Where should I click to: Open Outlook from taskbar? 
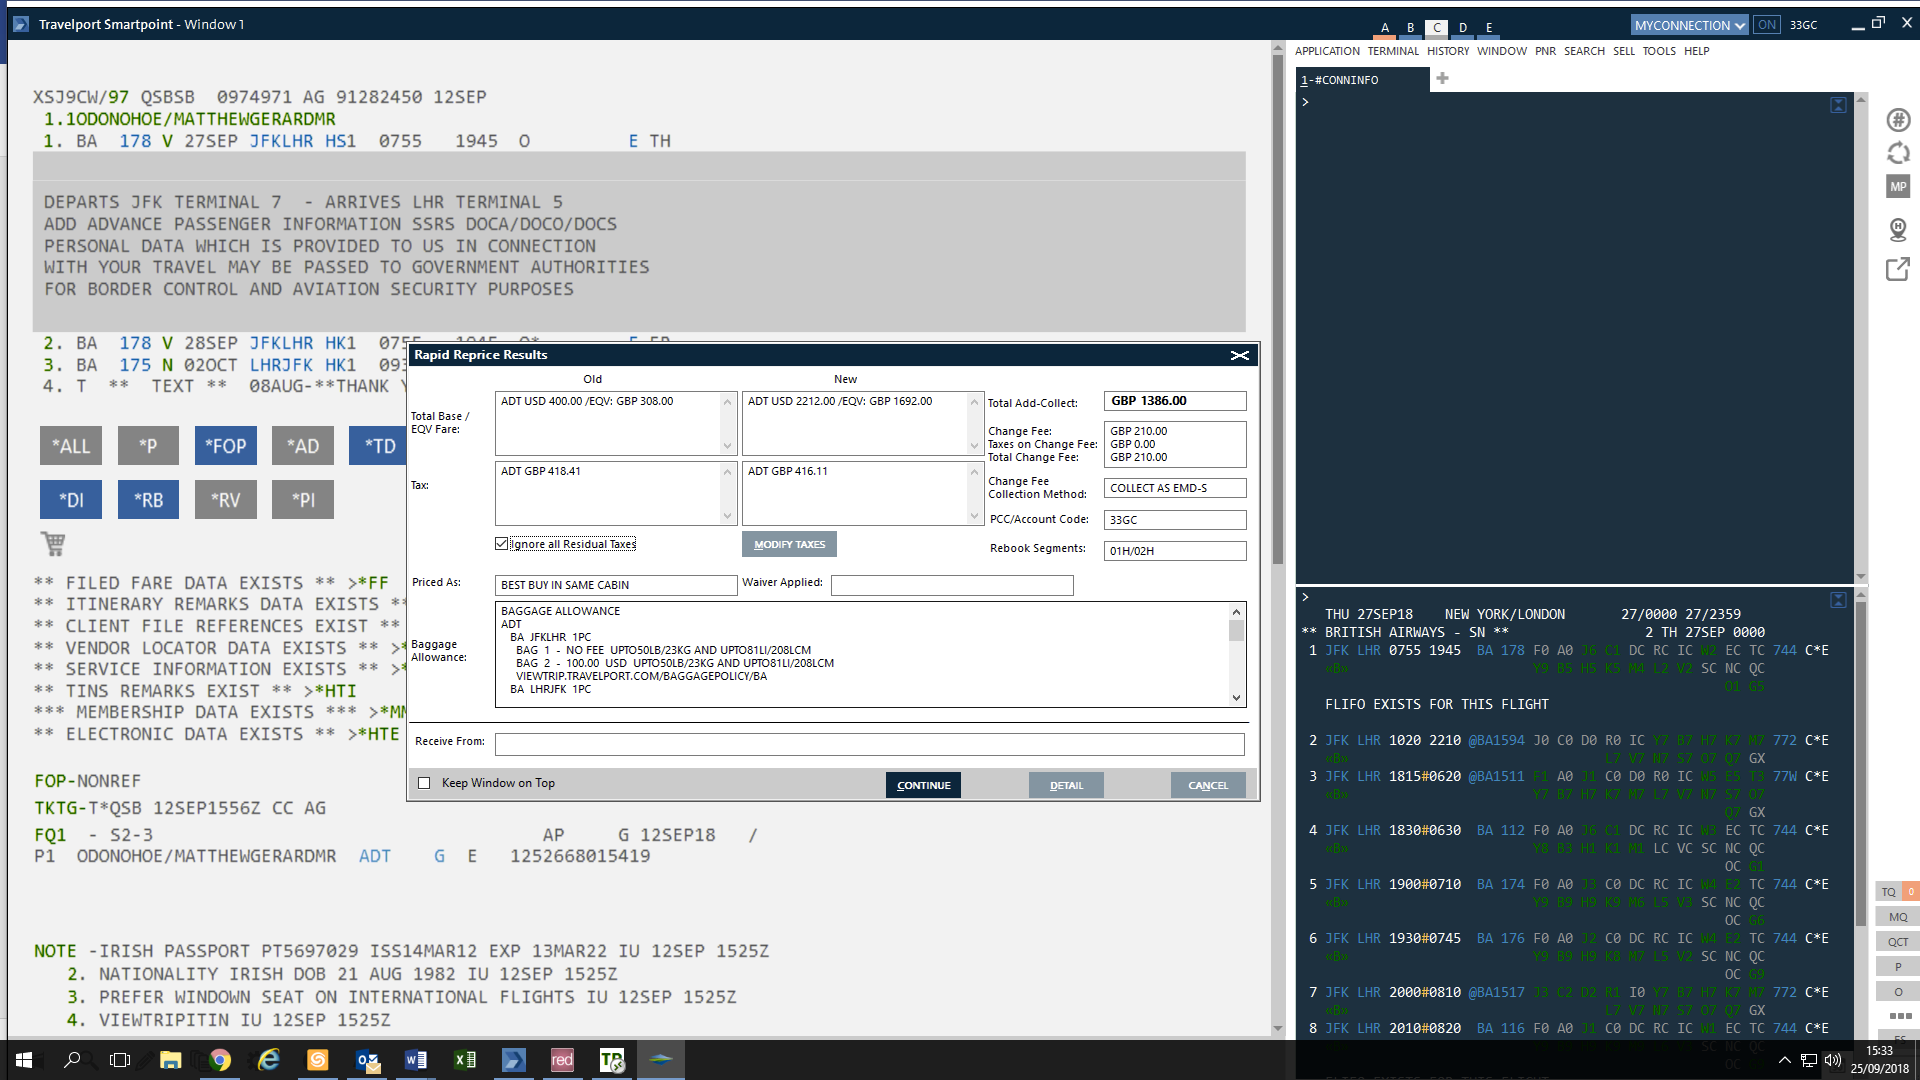(x=367, y=1060)
